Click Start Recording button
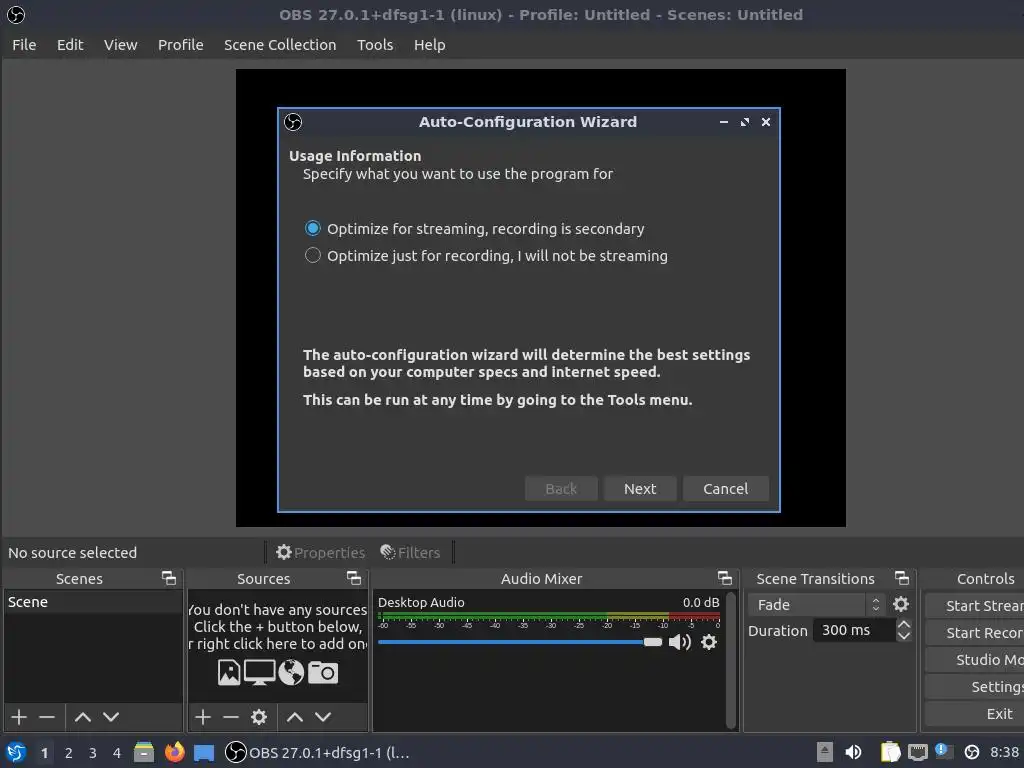The width and height of the screenshot is (1024, 768). [975, 633]
